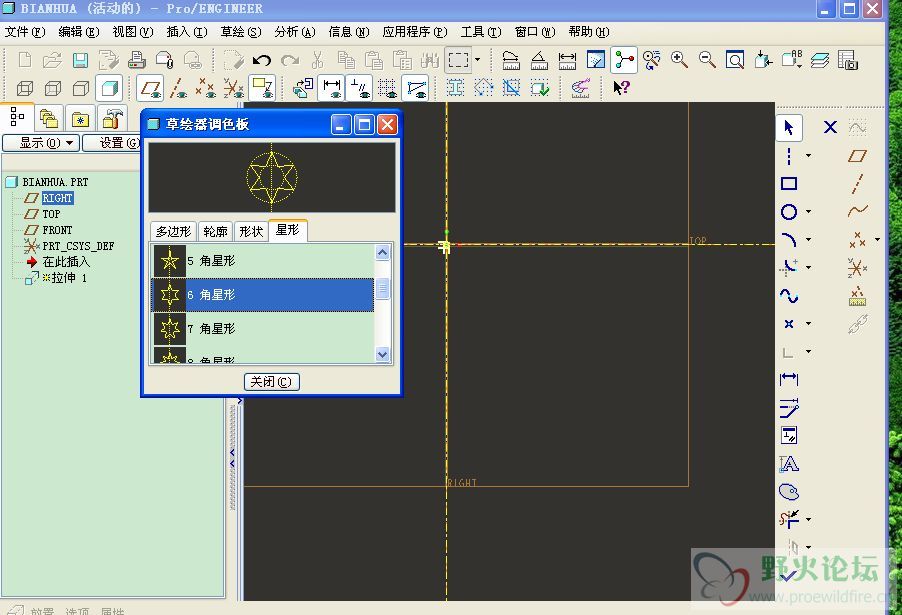
Task: Print using the printer toolbar icon
Action: [x=136, y=60]
